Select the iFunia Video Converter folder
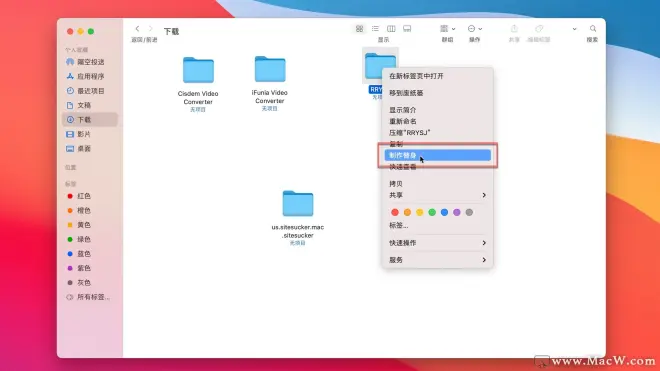Viewport: 660px width, 371px height. 270,69
